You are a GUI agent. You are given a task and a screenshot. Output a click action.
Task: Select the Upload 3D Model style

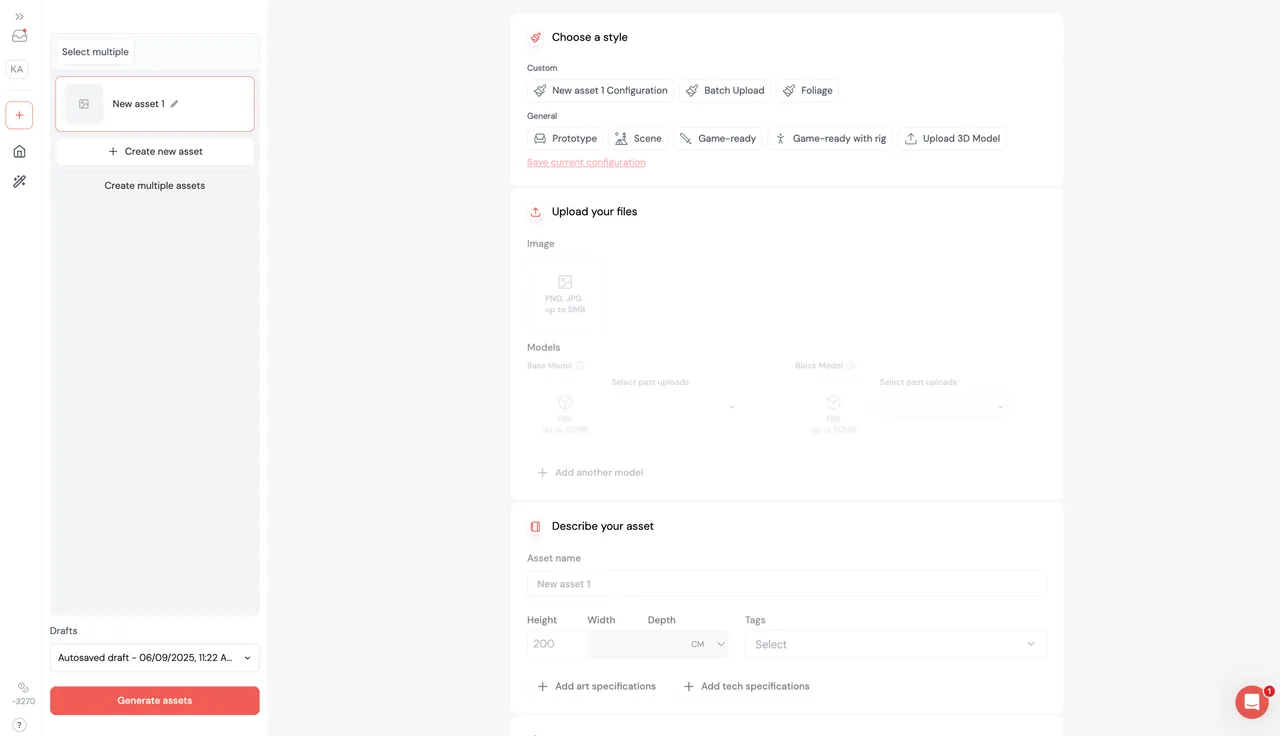point(952,139)
